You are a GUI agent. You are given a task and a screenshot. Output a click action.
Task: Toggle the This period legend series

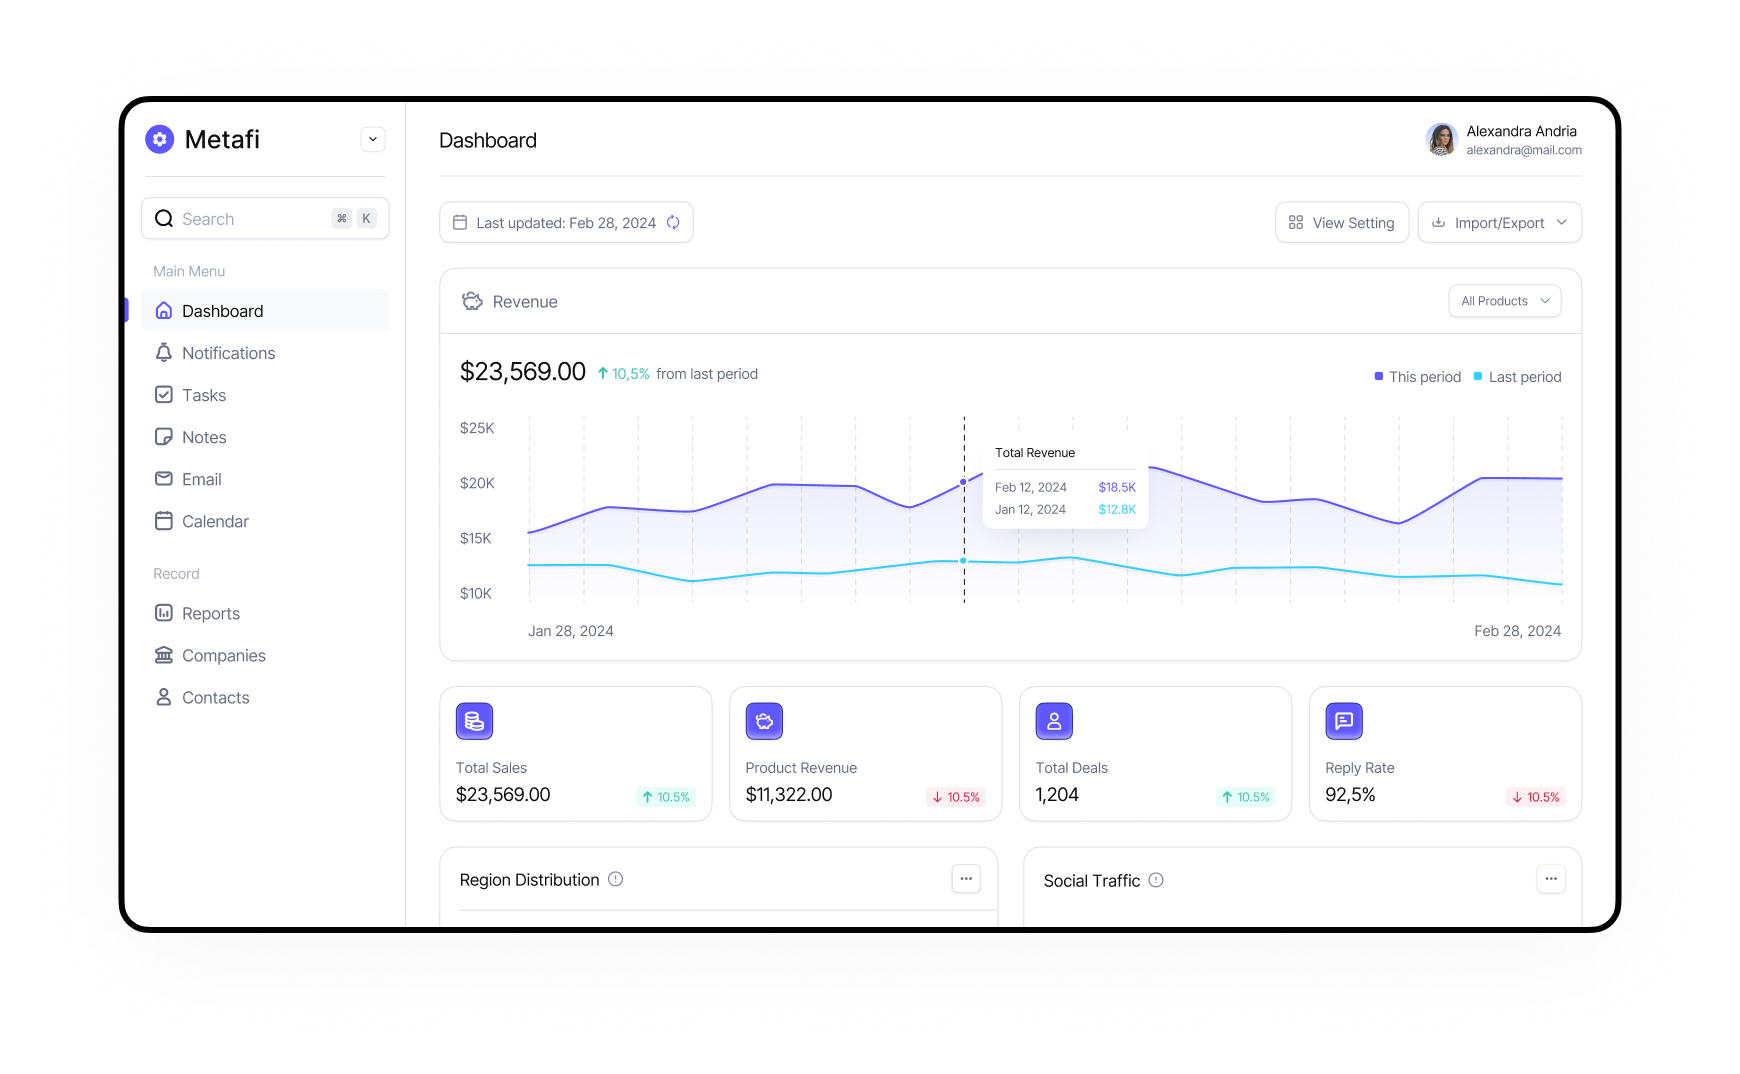point(1418,377)
